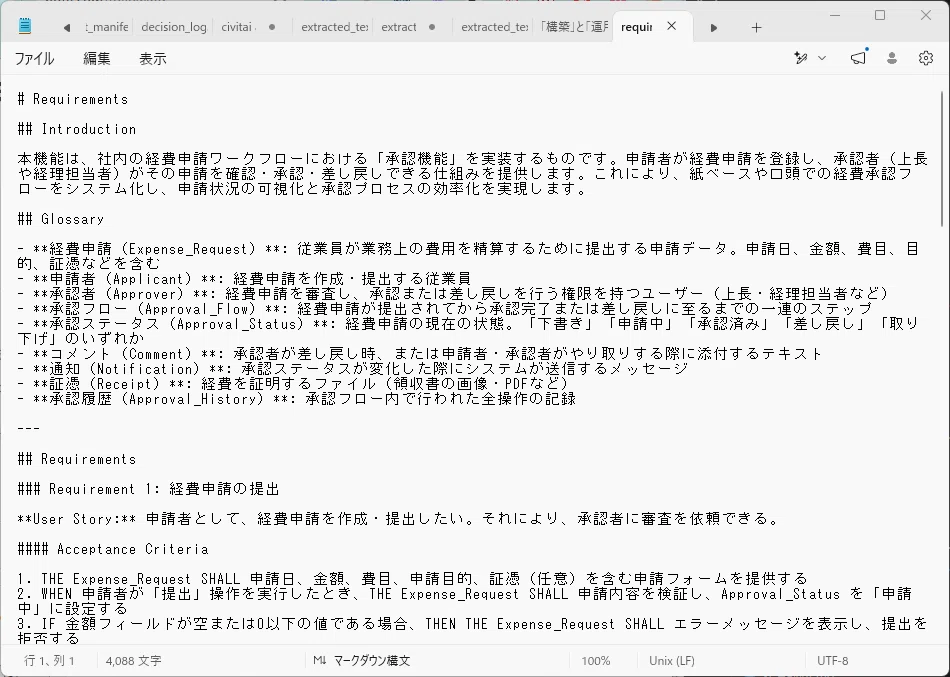Click the '## Introduction' heading

77,129
